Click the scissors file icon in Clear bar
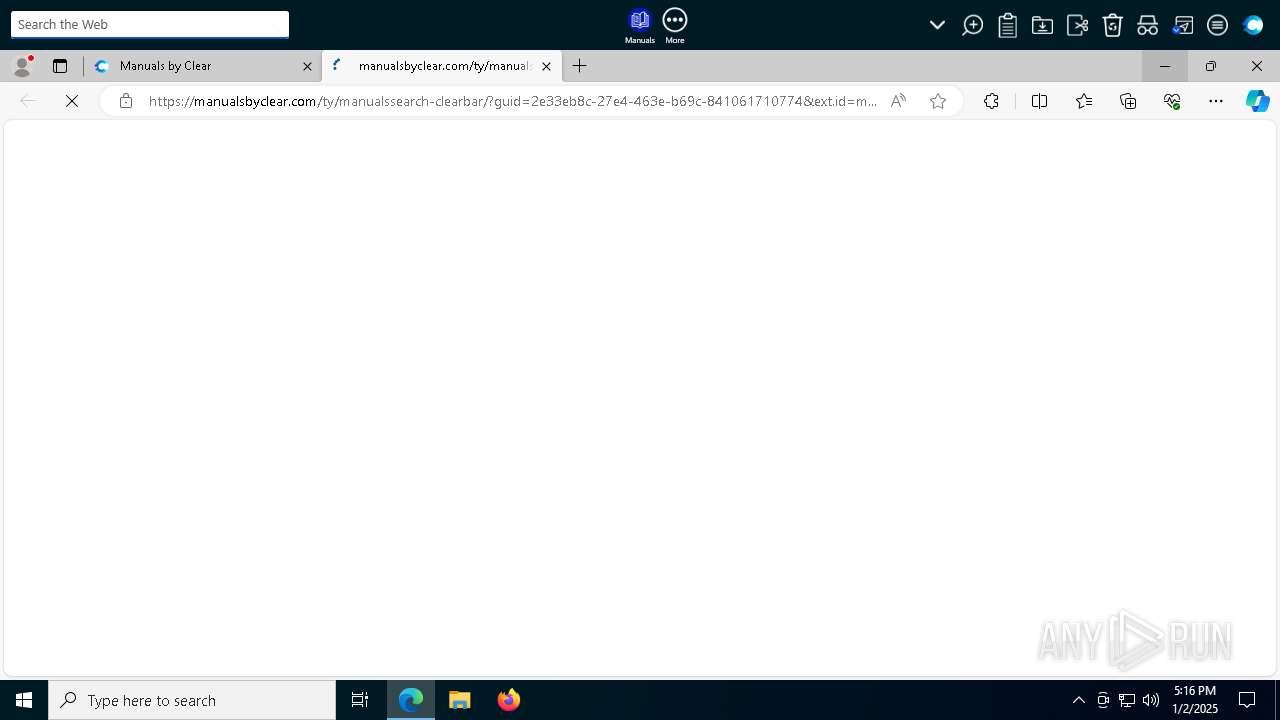The width and height of the screenshot is (1280, 720). [1077, 25]
